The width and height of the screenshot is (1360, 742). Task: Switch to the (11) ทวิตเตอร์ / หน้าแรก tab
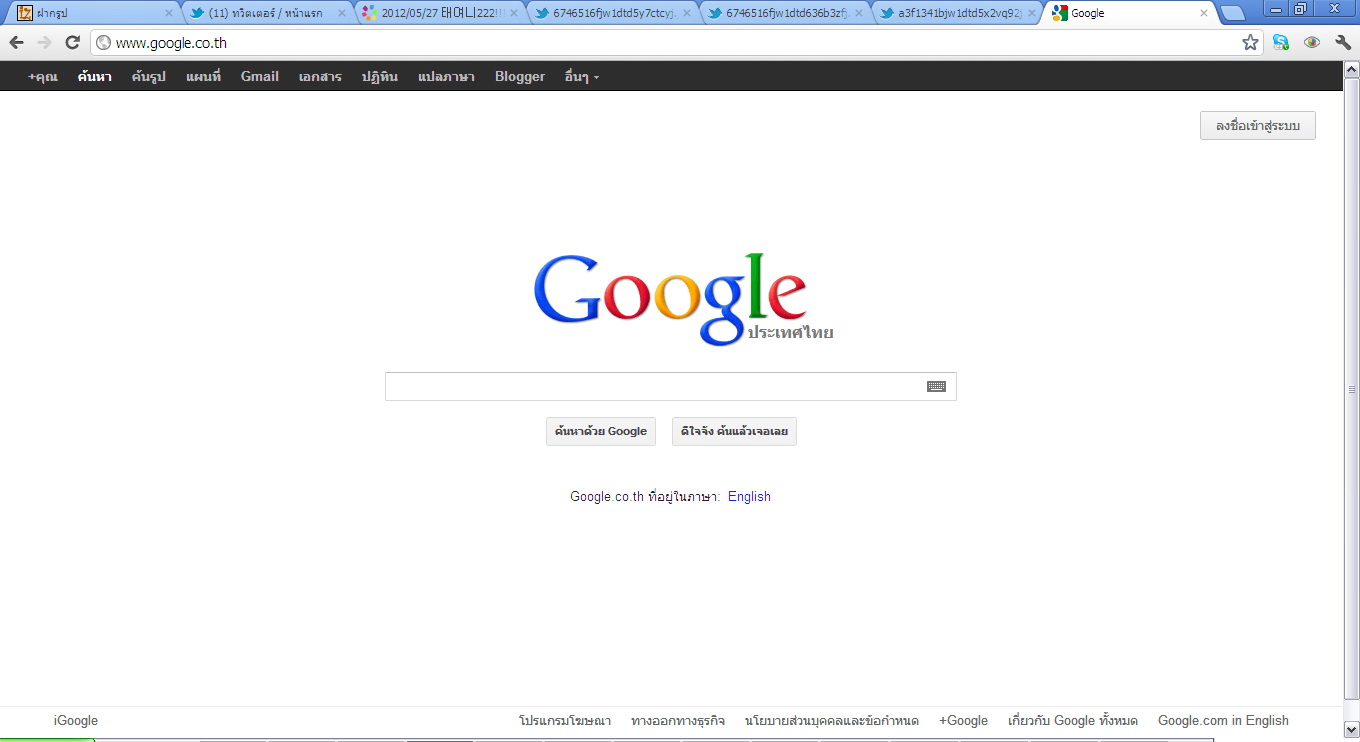pos(268,14)
